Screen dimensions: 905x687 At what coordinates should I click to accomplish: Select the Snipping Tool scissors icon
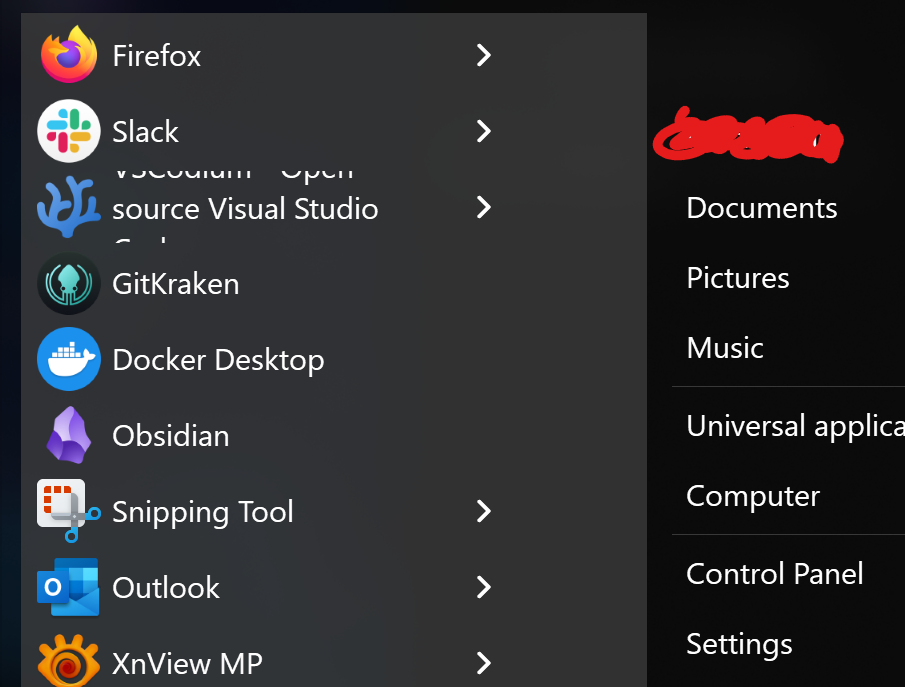69,511
